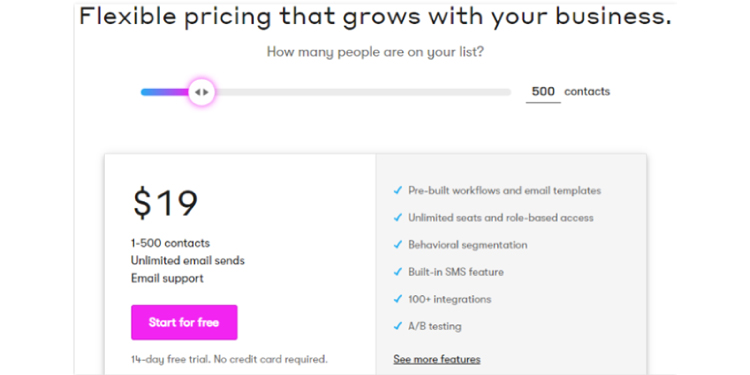Click the Email support line
750x375 pixels.
[167, 278]
